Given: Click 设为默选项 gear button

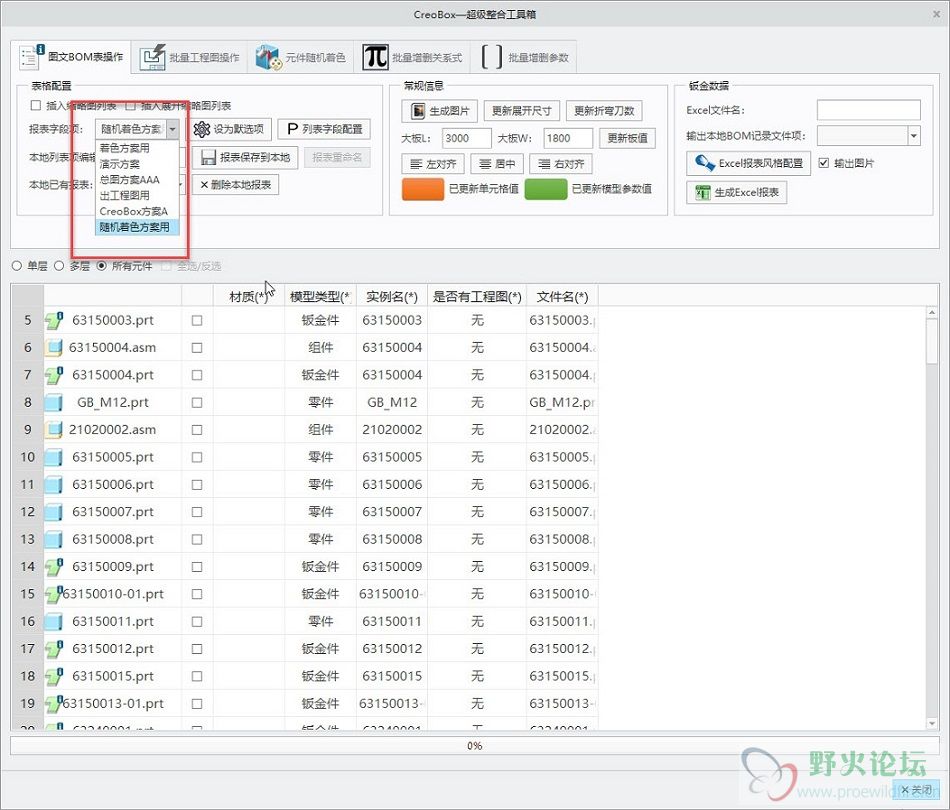Looking at the screenshot, I should click(x=229, y=129).
